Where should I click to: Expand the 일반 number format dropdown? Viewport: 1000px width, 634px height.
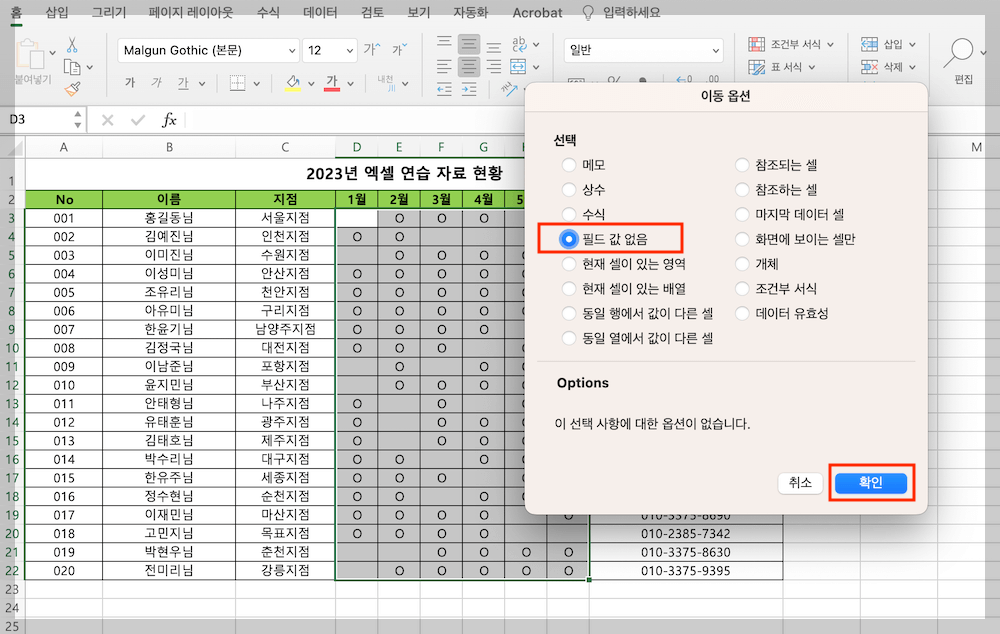(x=715, y=50)
